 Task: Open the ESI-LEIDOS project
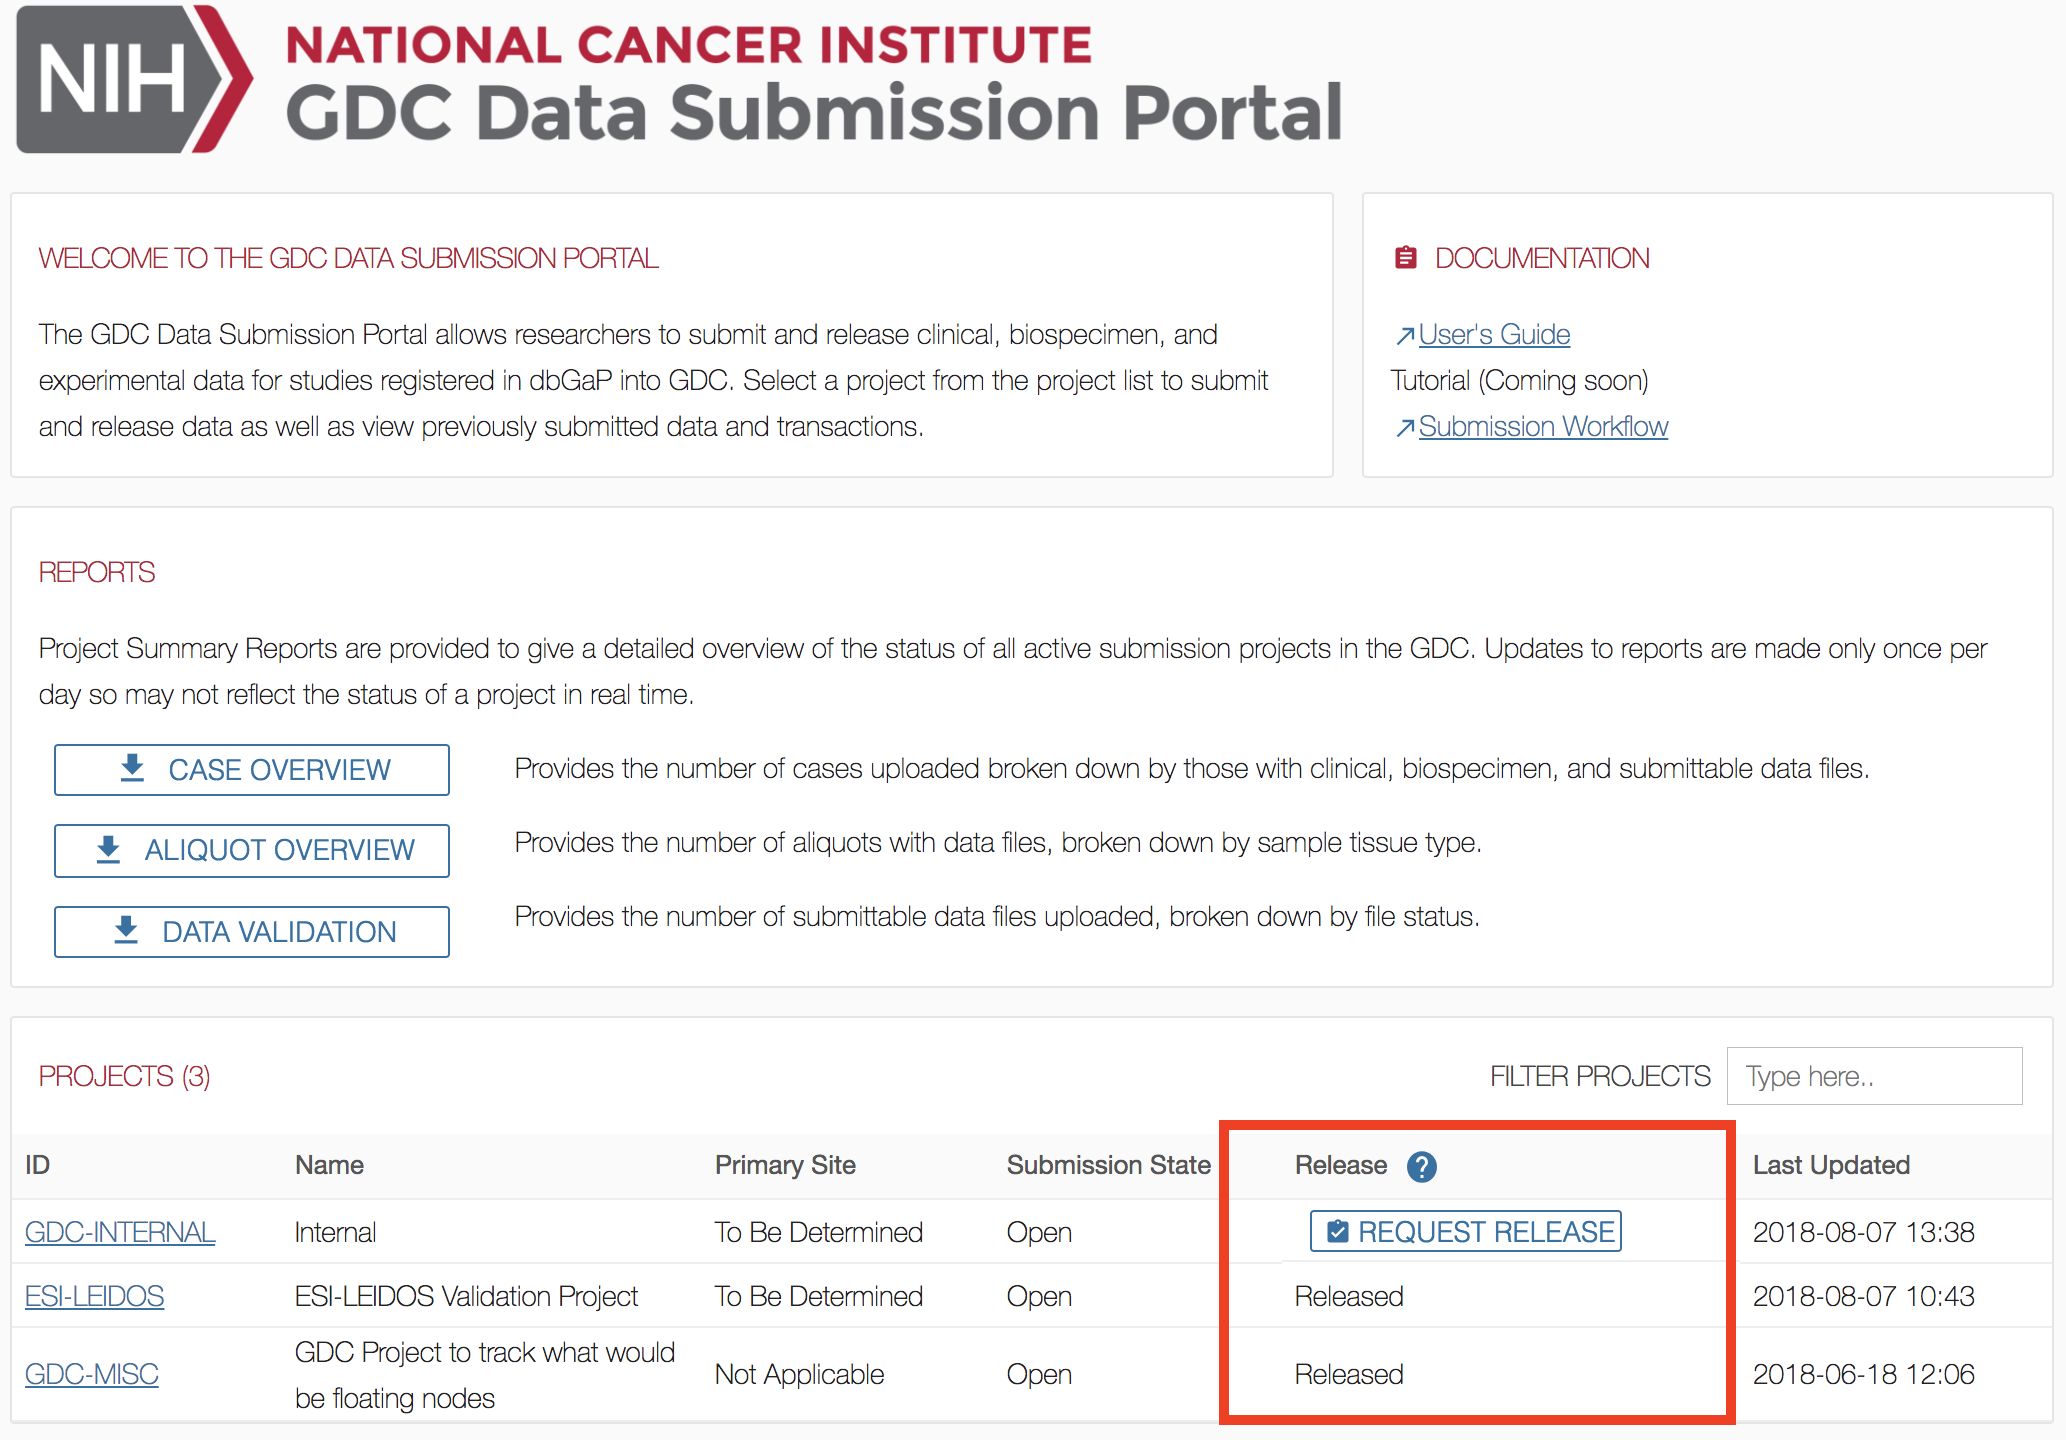(94, 1296)
